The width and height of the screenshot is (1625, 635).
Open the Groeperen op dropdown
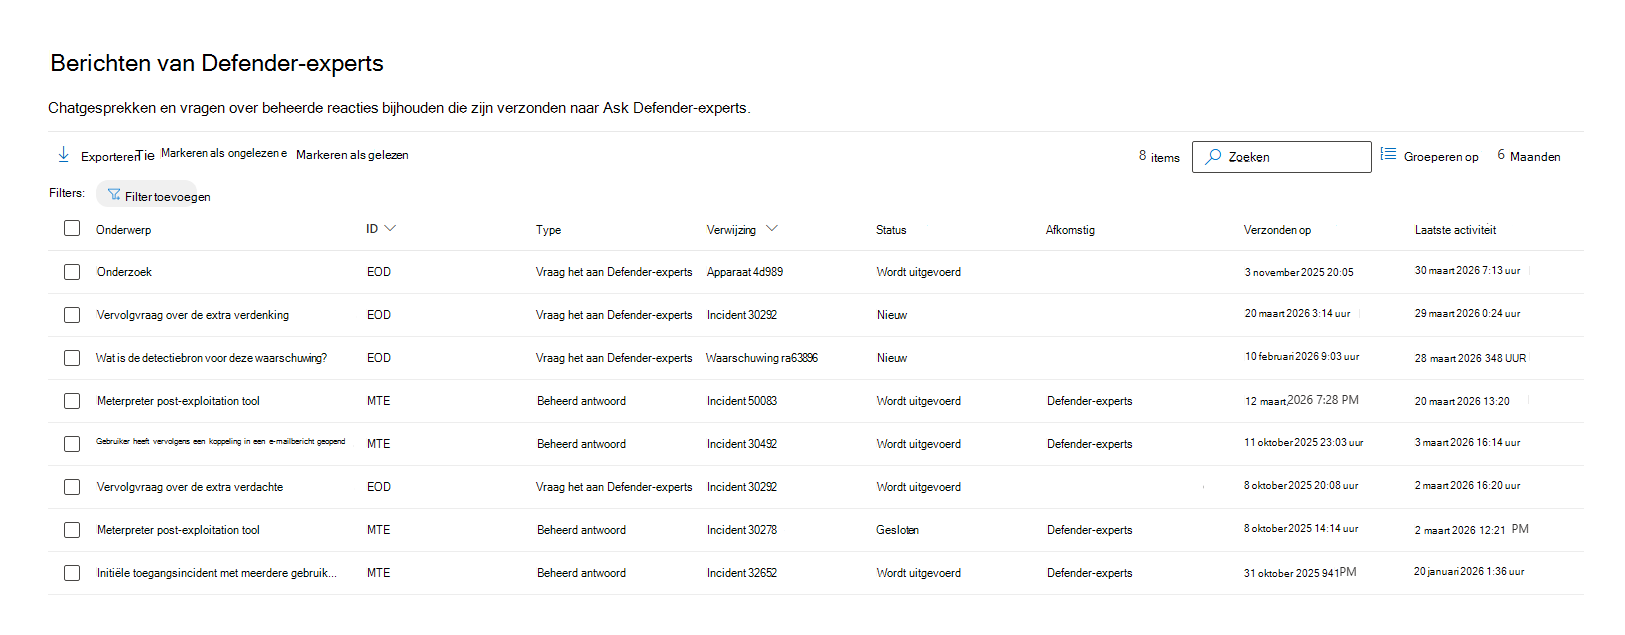point(1440,157)
